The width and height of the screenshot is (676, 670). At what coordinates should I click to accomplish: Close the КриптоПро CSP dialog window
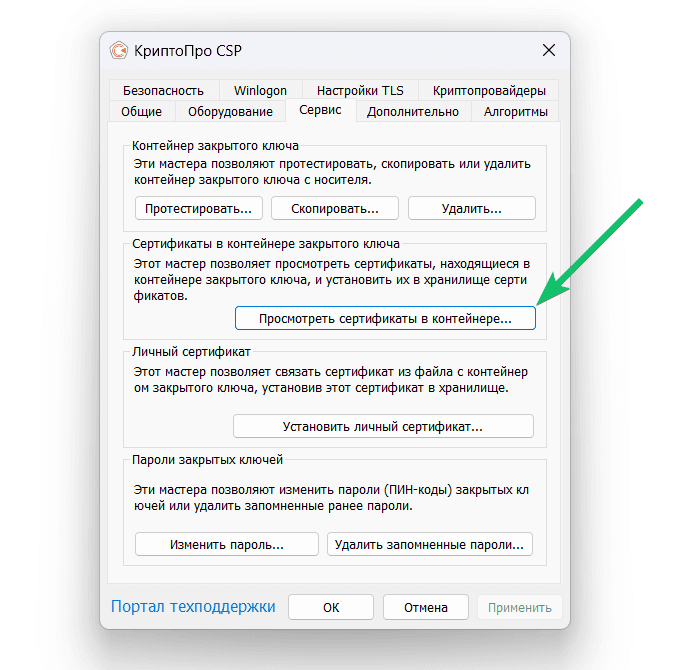[548, 50]
